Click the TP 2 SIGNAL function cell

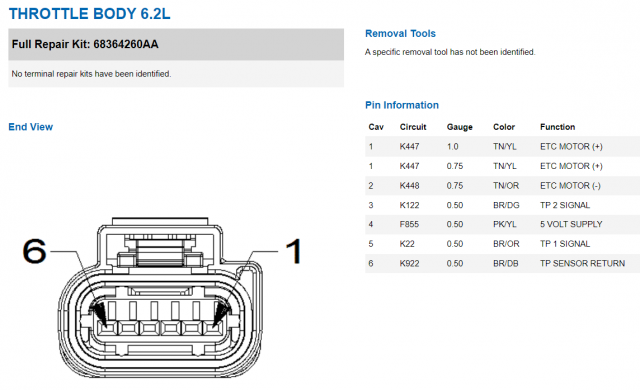coord(564,205)
